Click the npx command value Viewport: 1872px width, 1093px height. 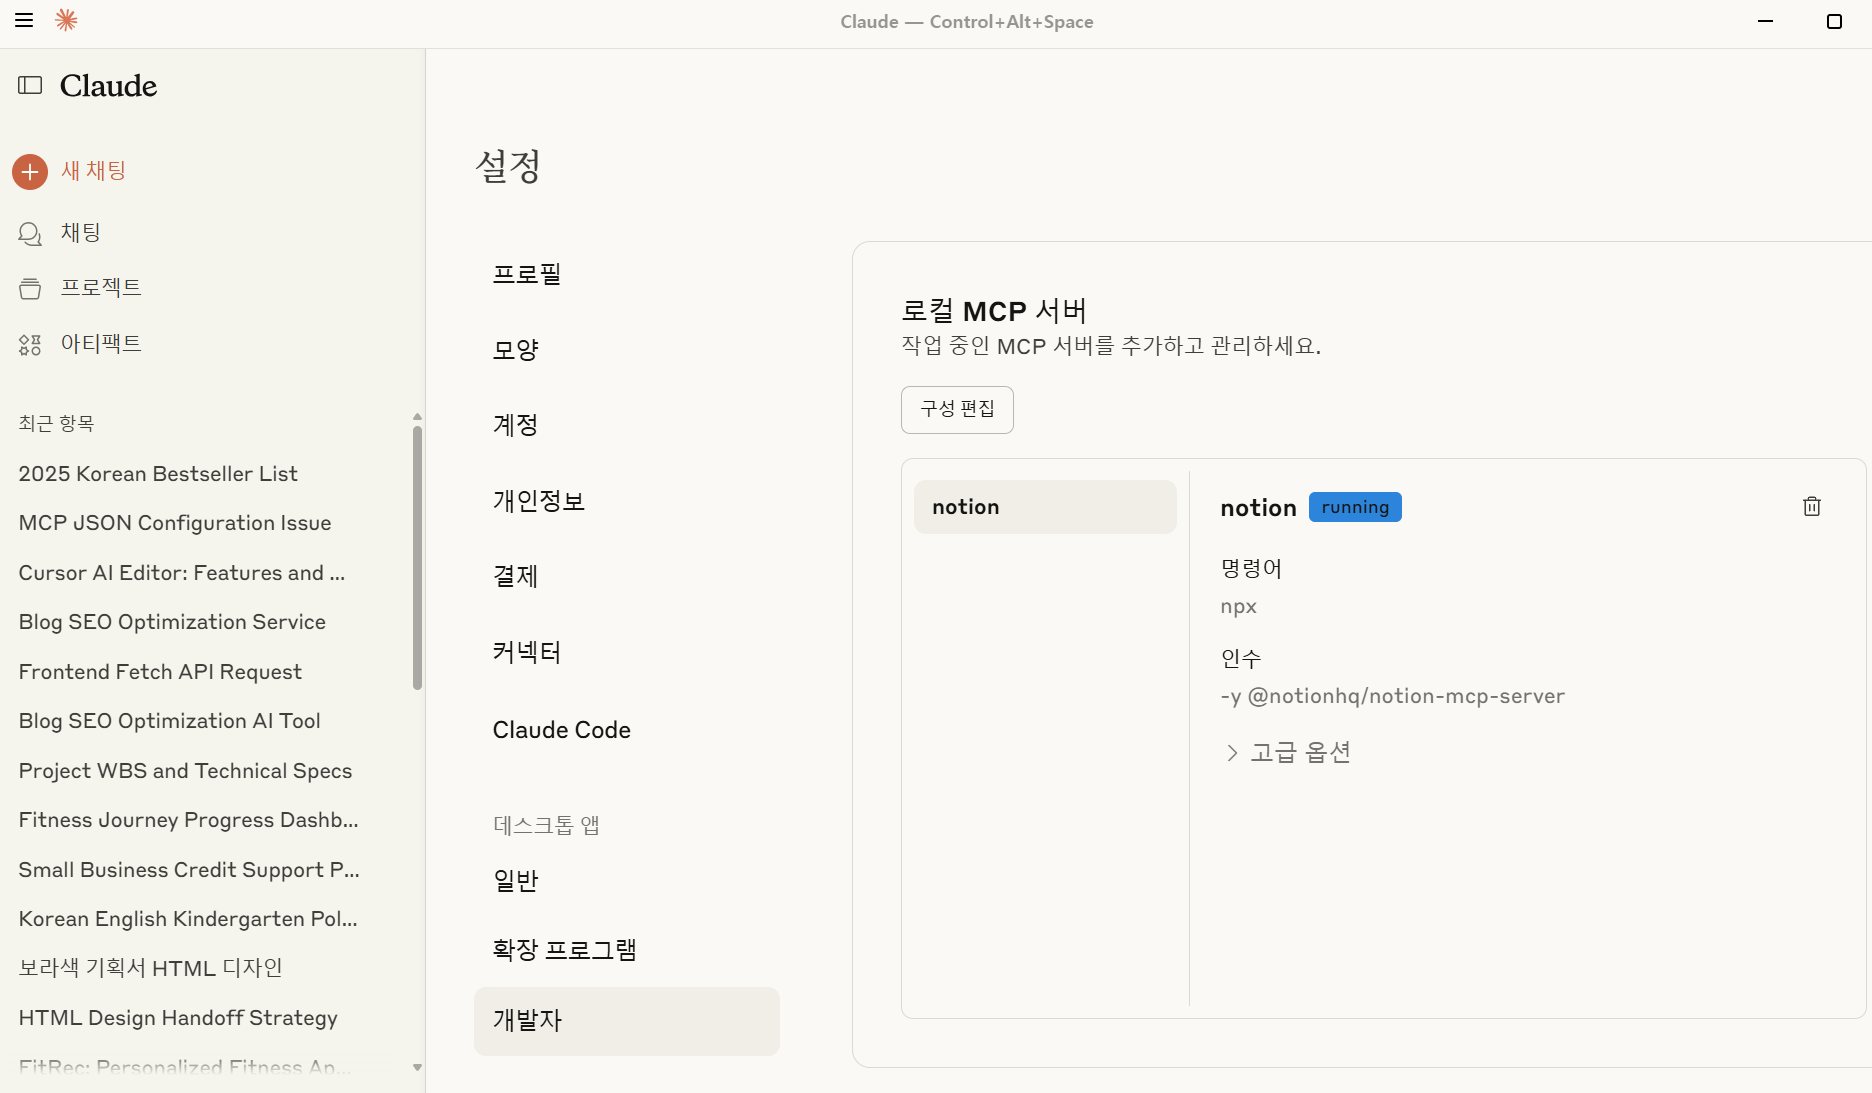1238,607
